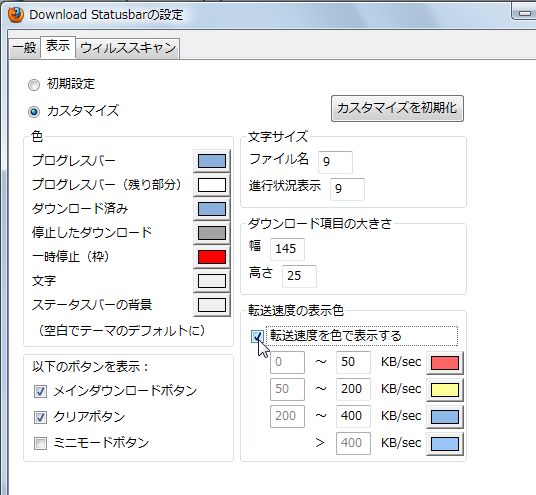536x495 pixels.
Task: Pick the blue 200~400 KB/sec swatch
Action: tap(445, 417)
